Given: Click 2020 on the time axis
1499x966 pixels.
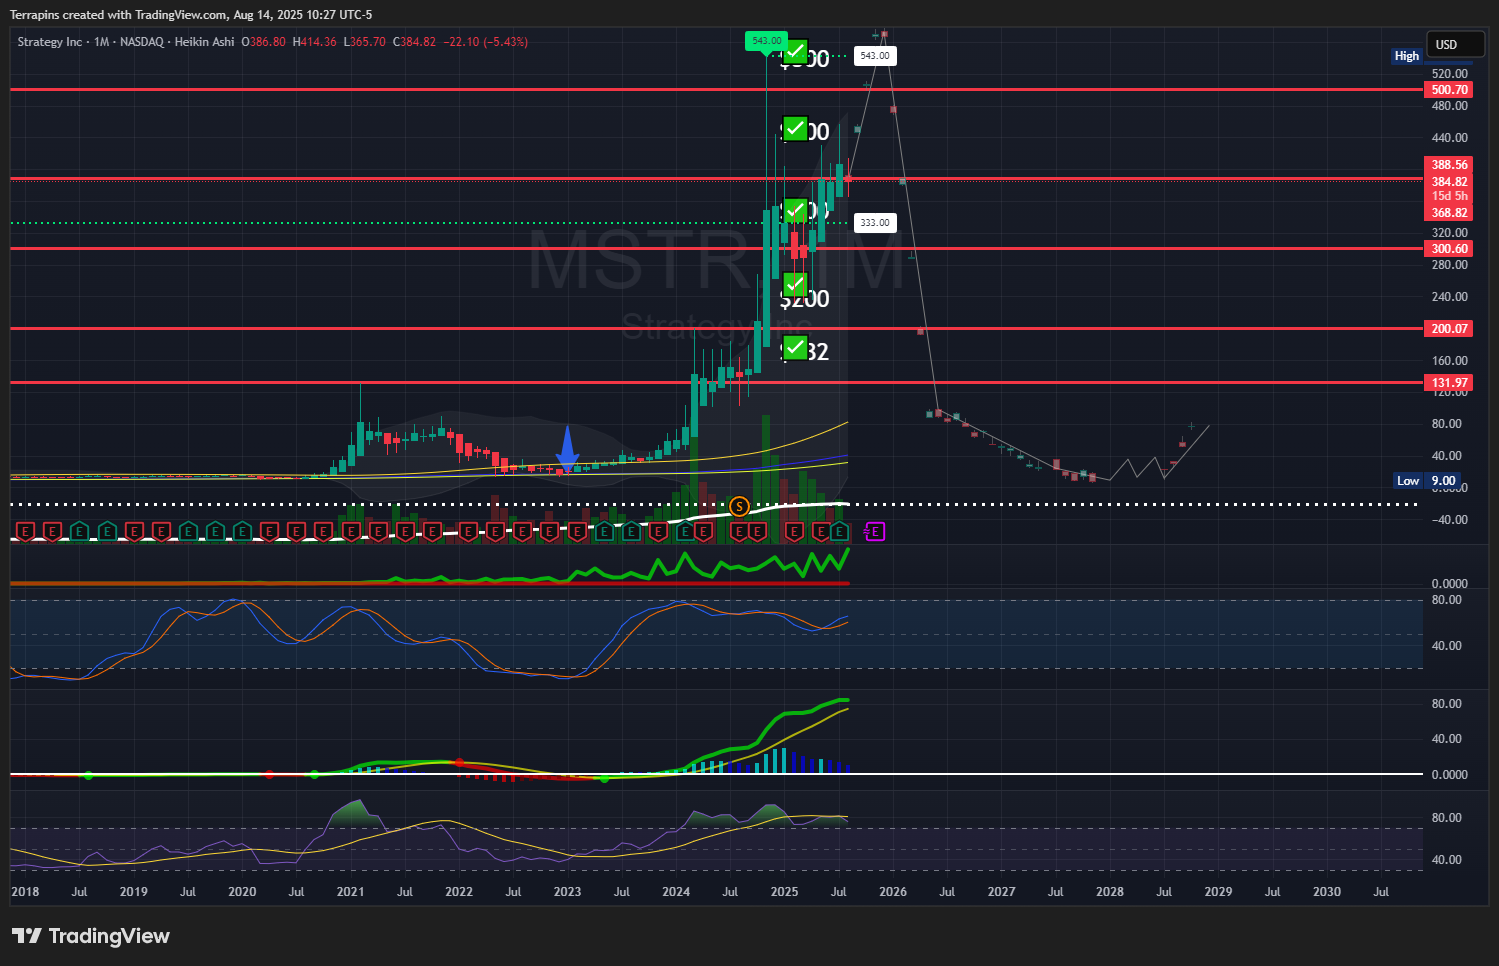Looking at the screenshot, I should click(242, 892).
